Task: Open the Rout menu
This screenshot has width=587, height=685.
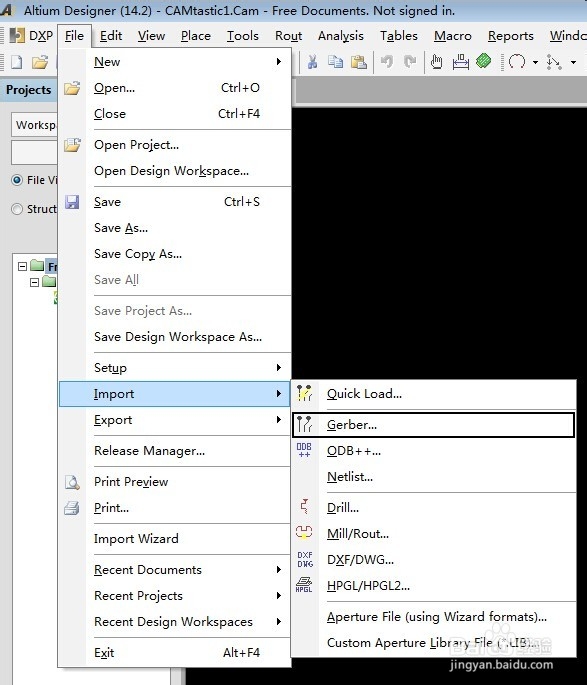Action: tap(288, 36)
